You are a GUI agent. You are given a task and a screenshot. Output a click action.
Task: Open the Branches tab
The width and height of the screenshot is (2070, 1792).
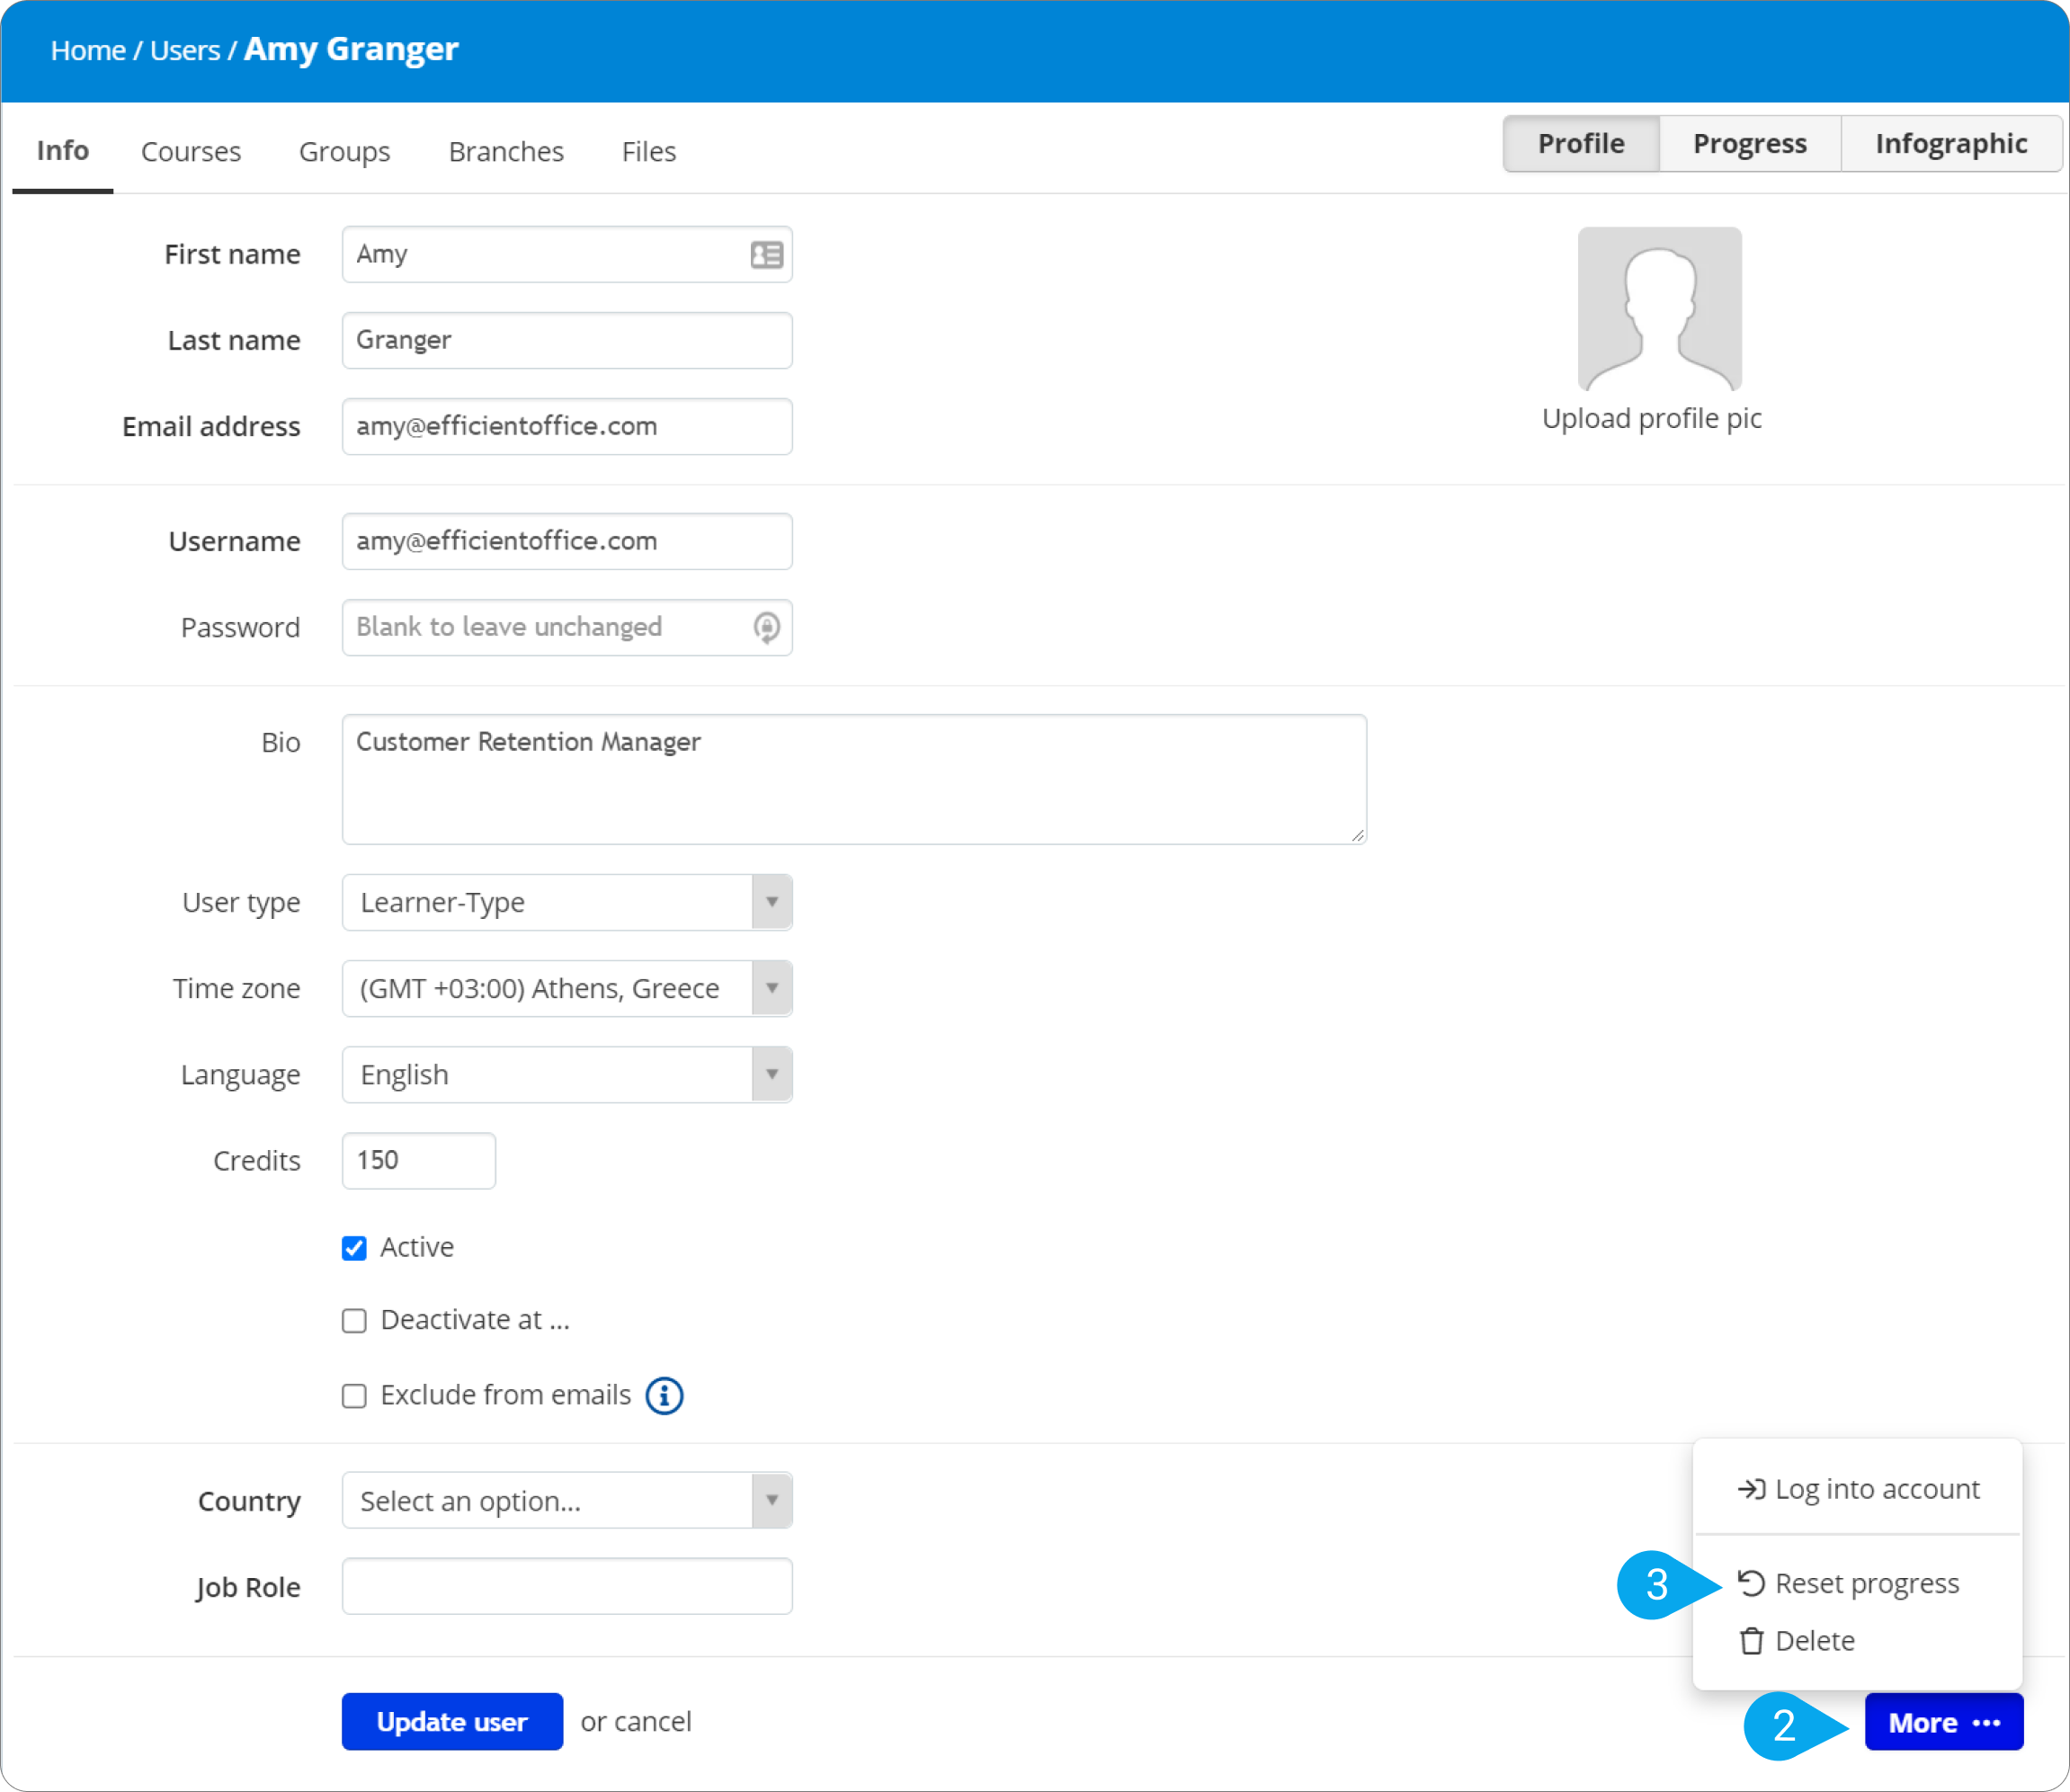505,151
